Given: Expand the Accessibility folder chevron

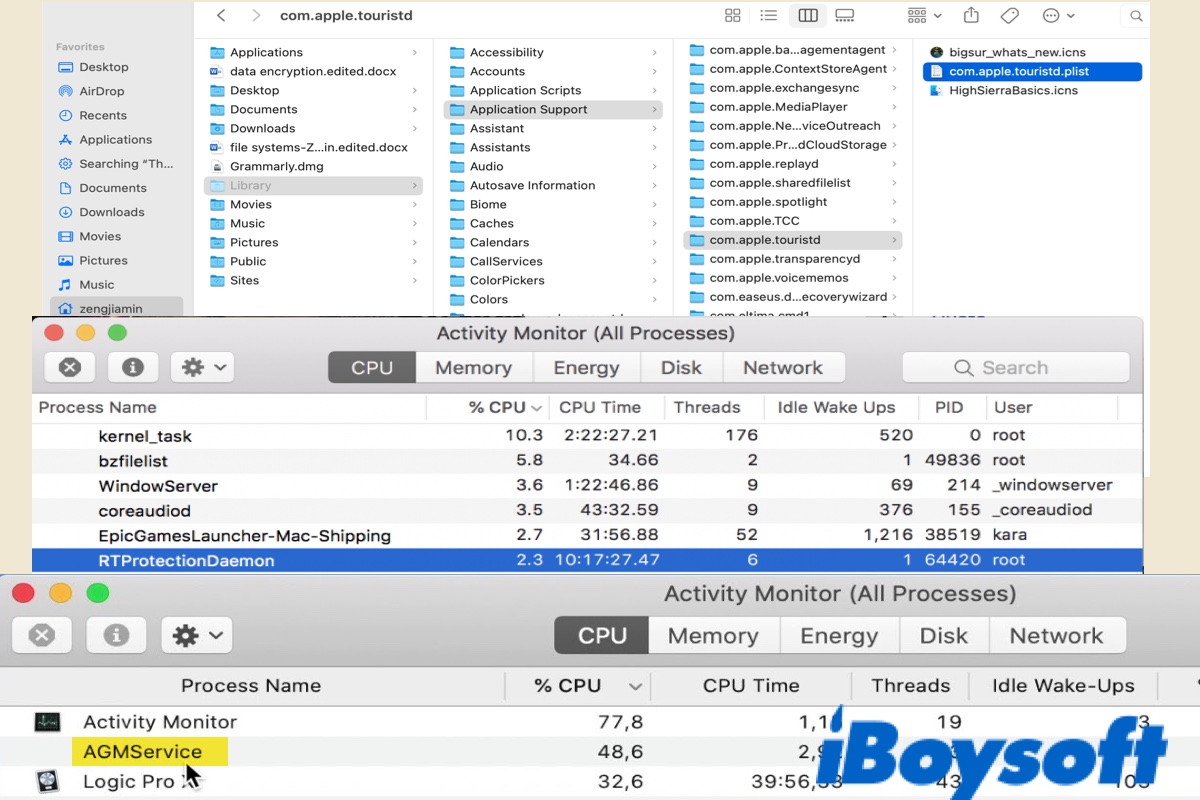Looking at the screenshot, I should coord(655,52).
